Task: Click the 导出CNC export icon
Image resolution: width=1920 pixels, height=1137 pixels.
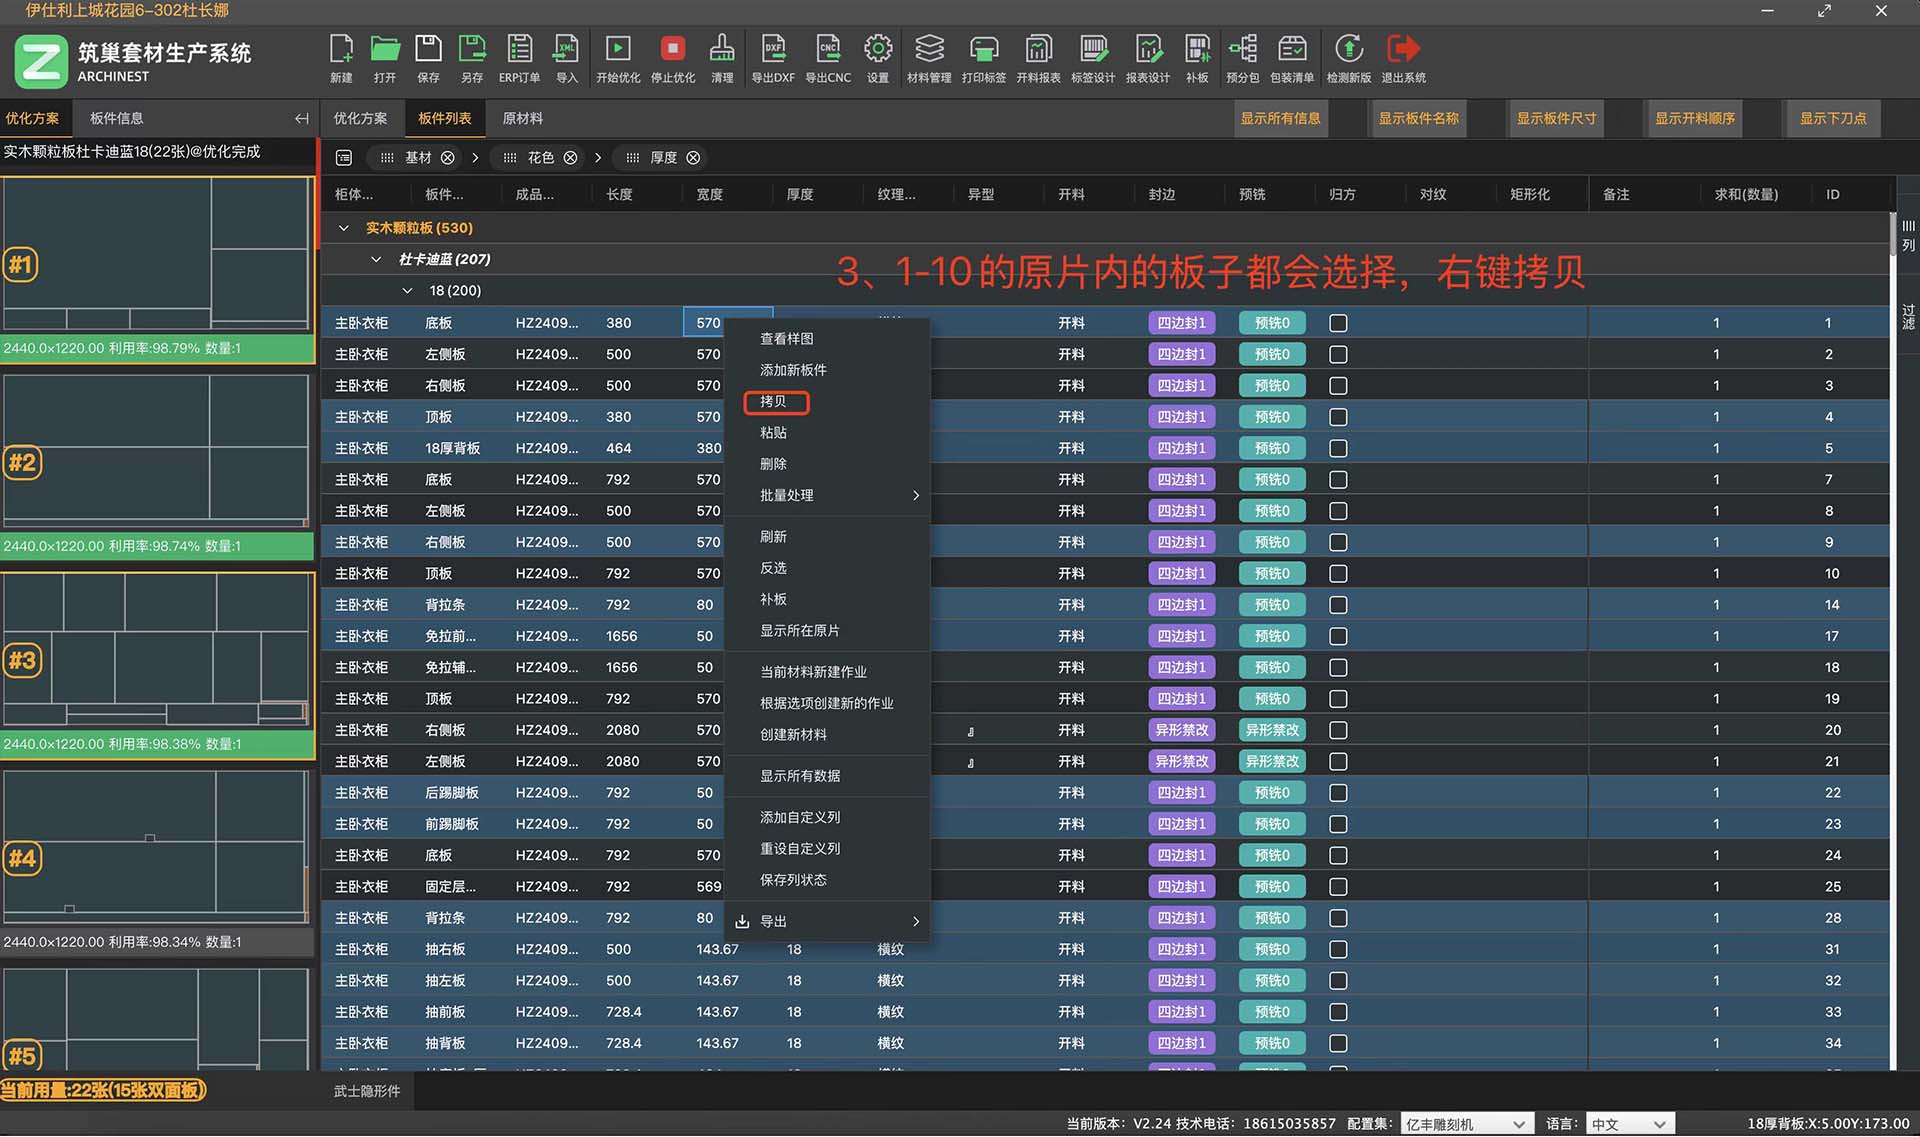Action: click(828, 50)
